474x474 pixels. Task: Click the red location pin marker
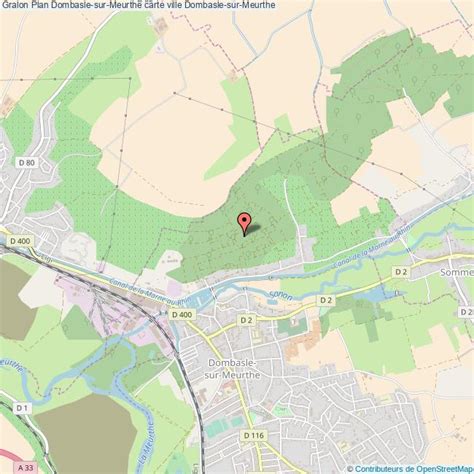coord(244,225)
